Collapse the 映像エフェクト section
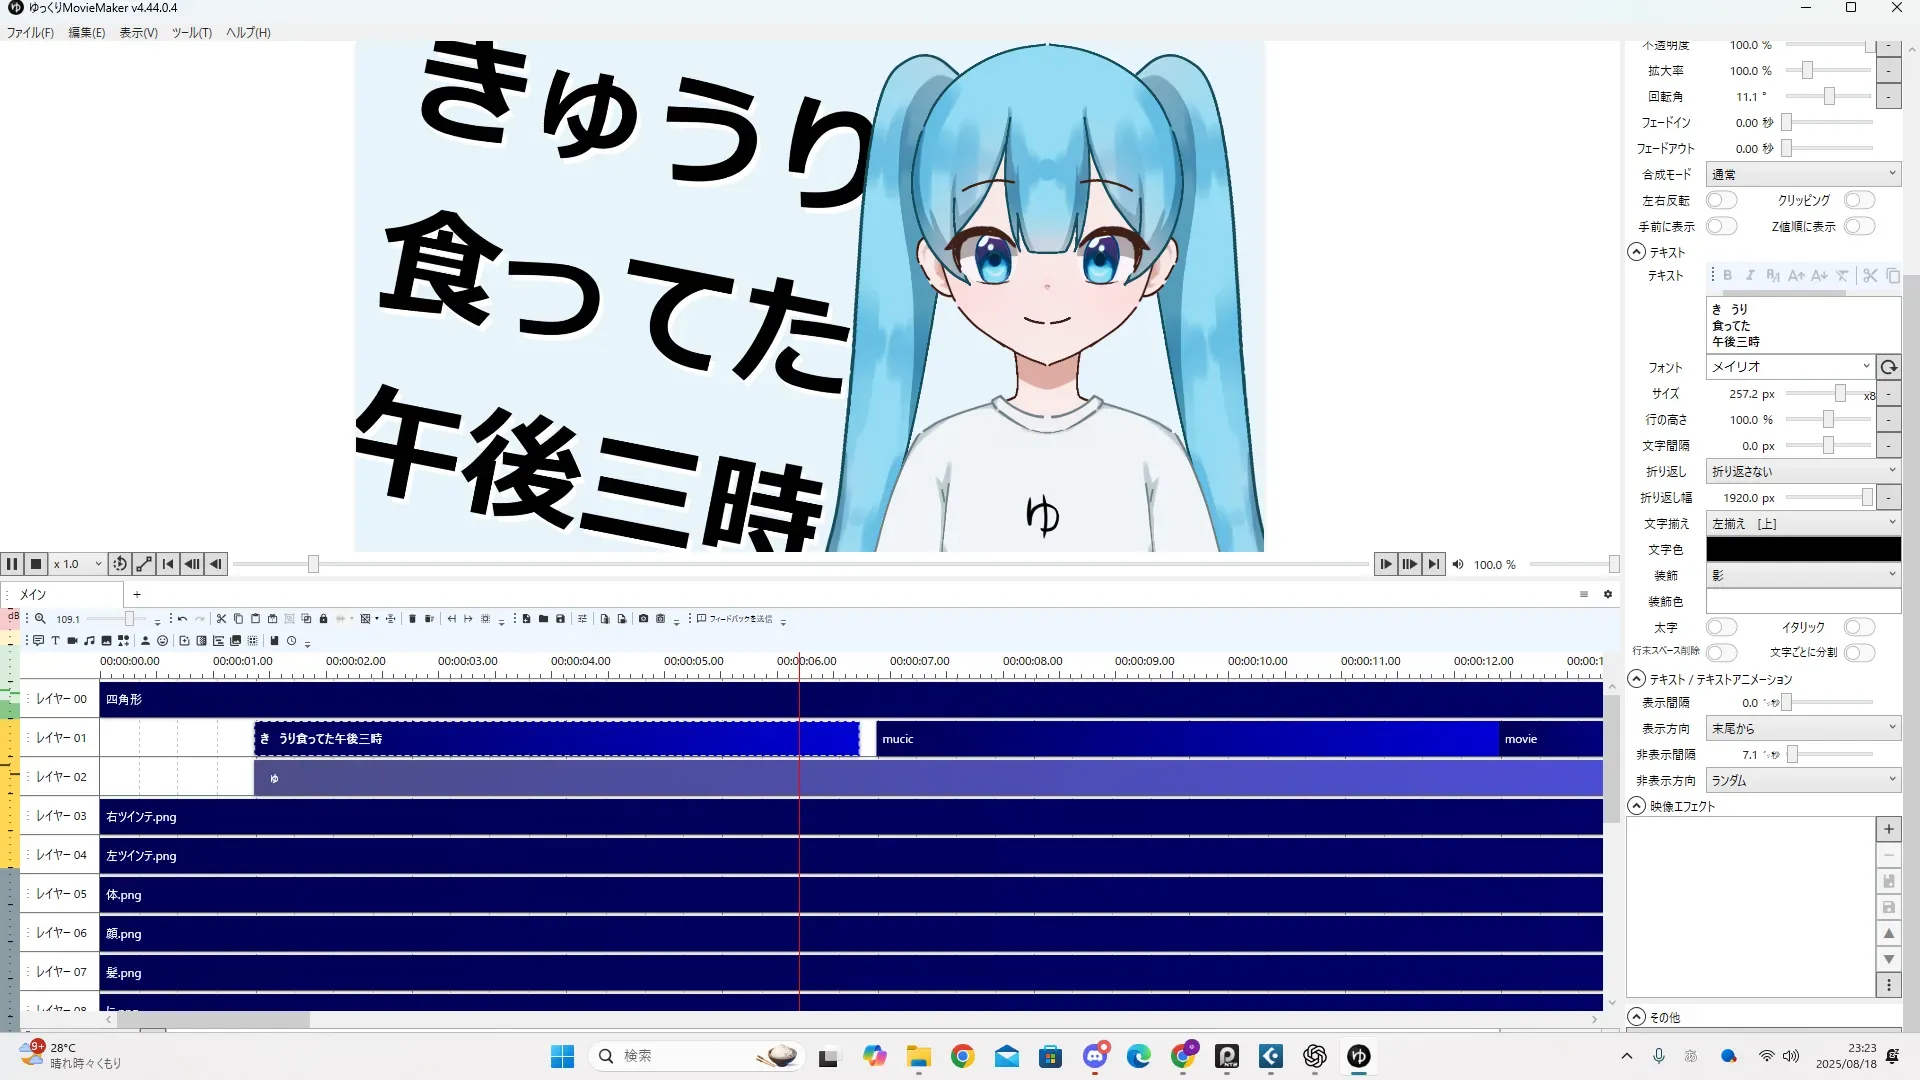Screen dimensions: 1920x1080 [x=1637, y=806]
